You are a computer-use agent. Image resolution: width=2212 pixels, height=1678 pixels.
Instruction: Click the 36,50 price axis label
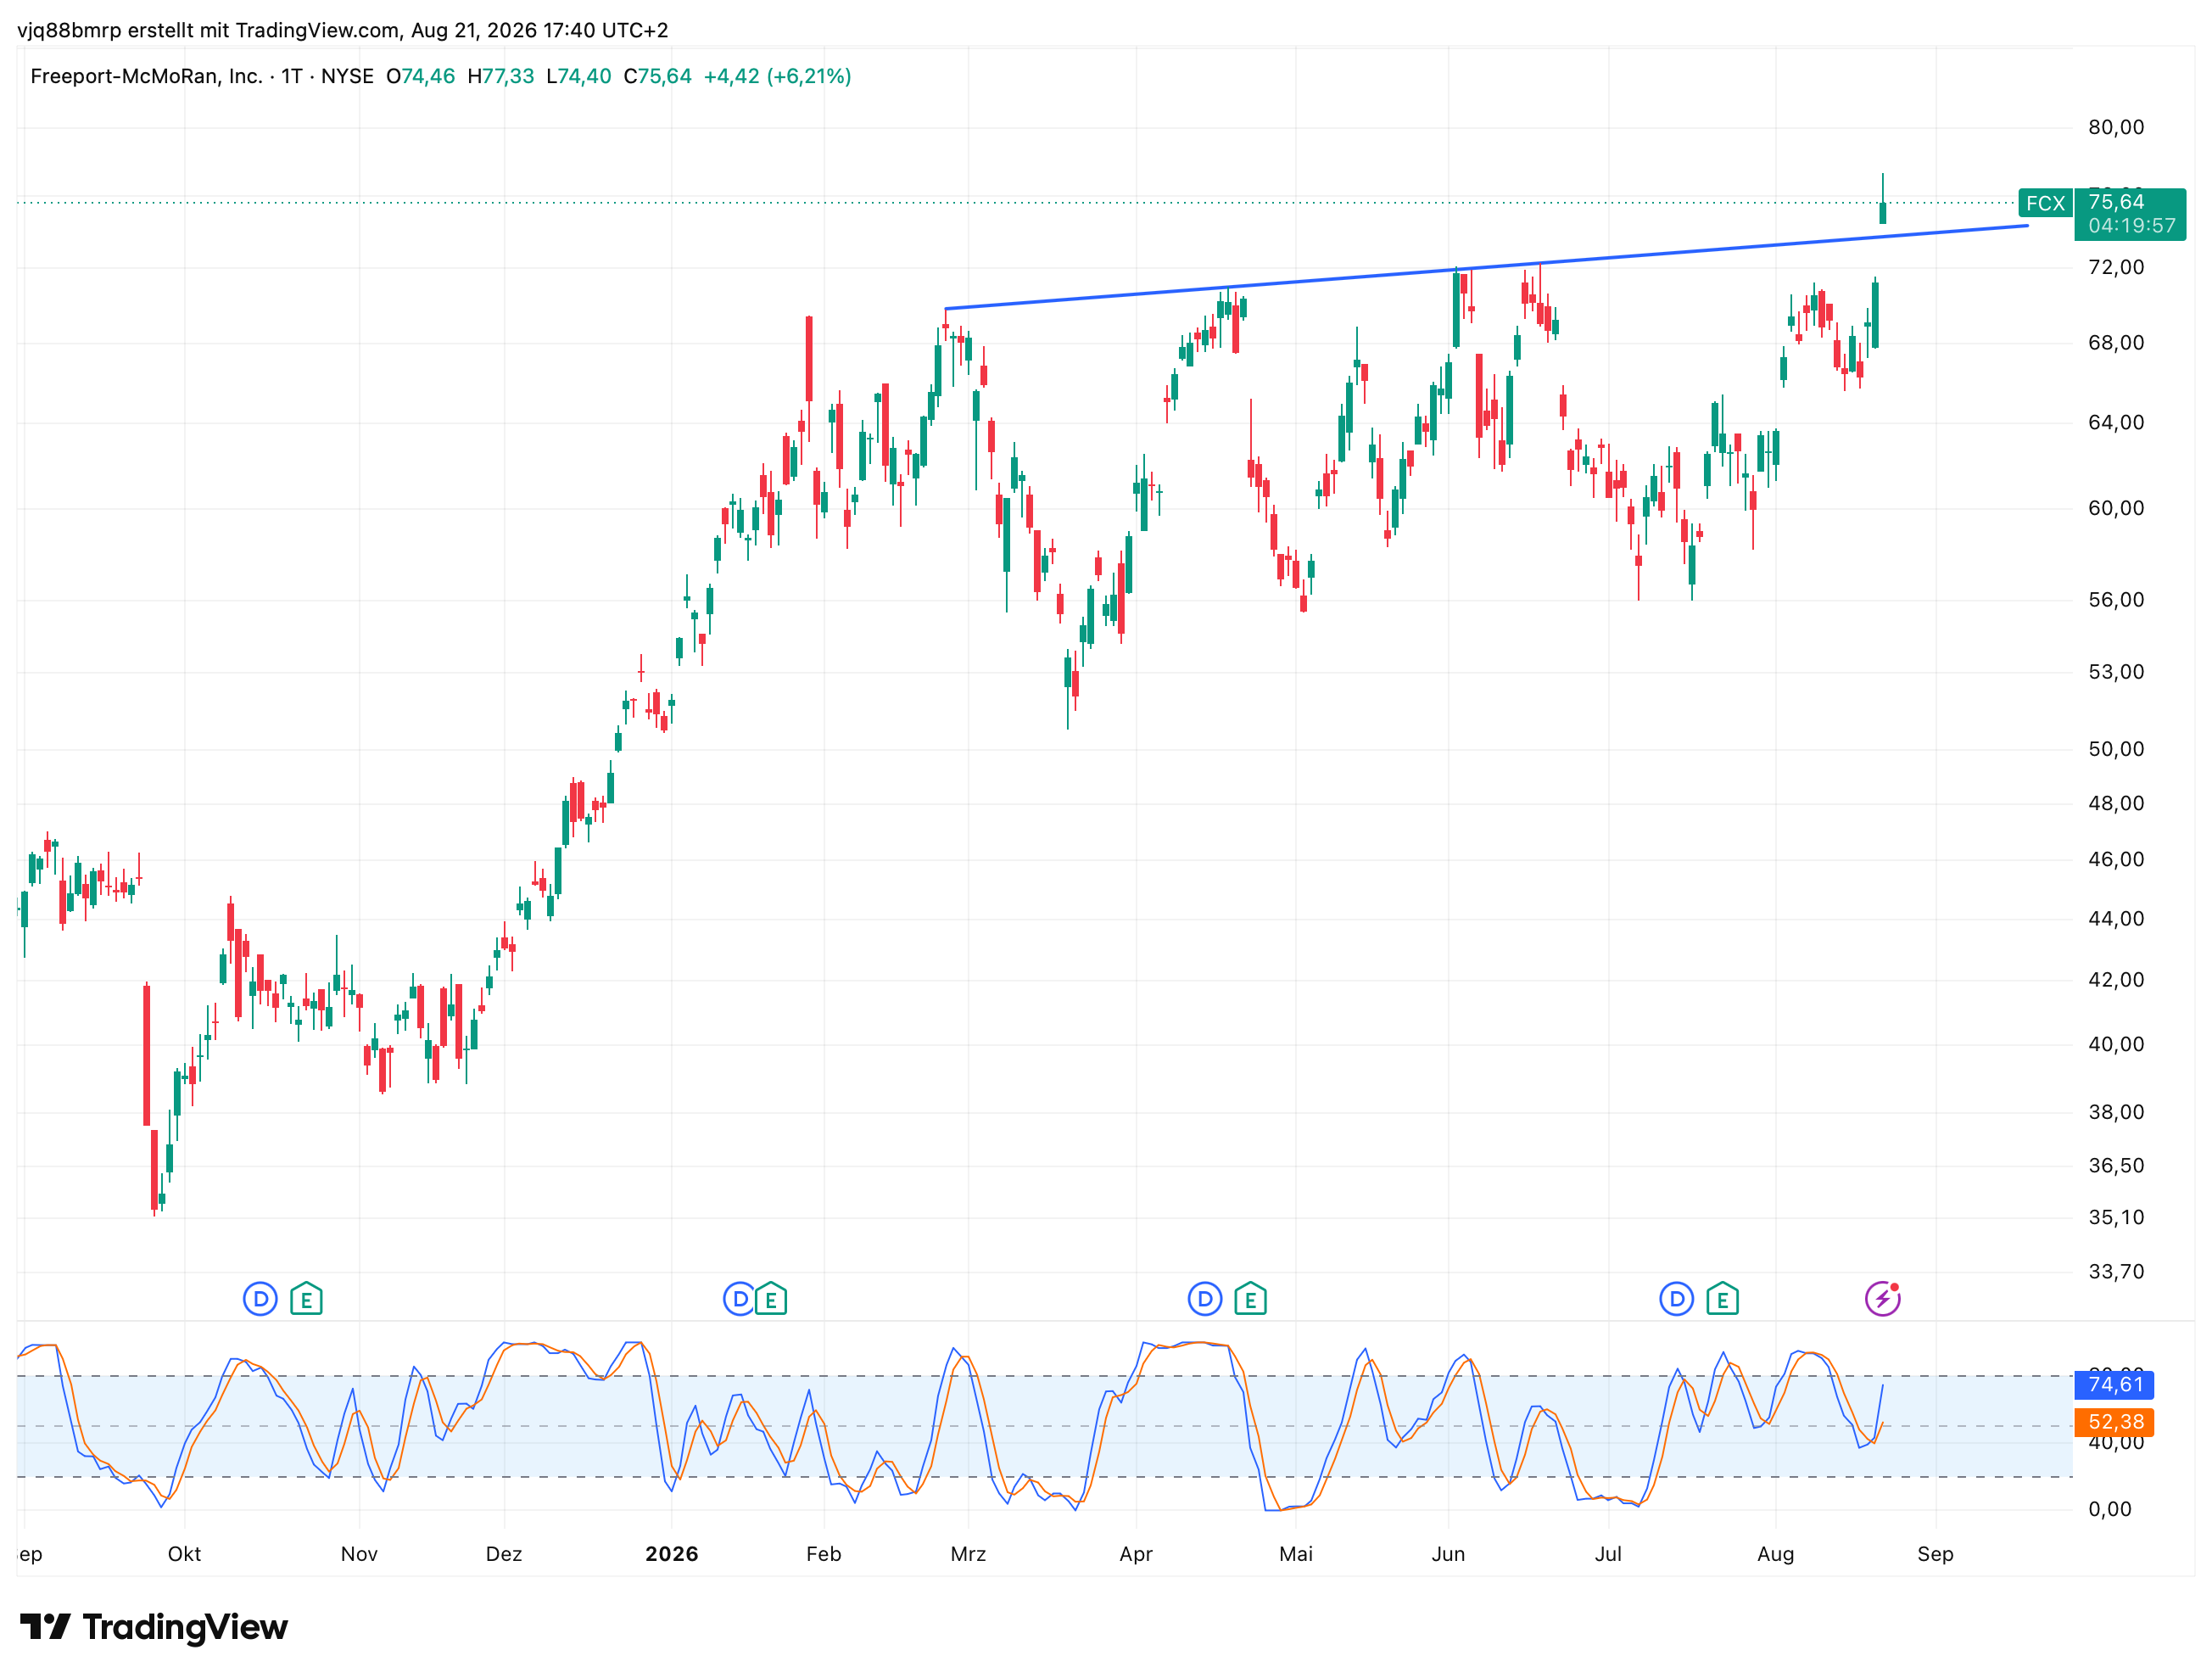click(x=2116, y=1165)
